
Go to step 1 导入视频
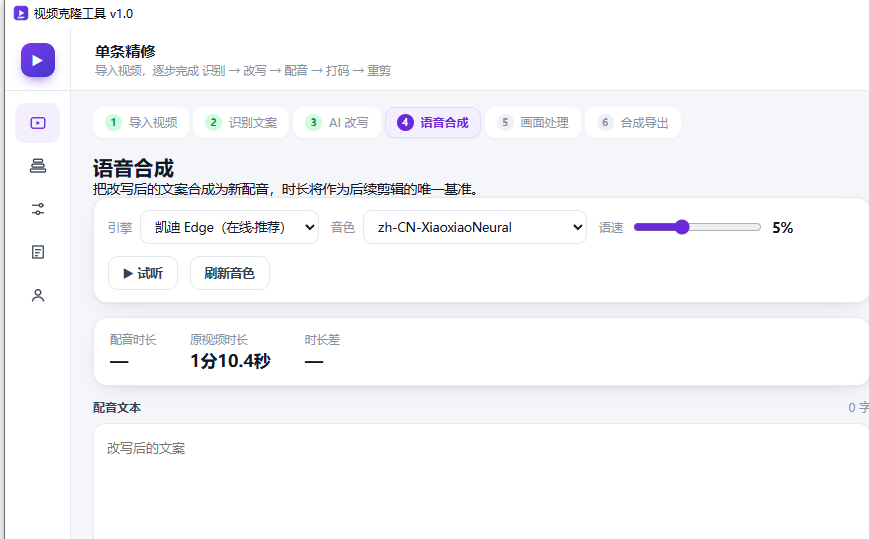(141, 122)
